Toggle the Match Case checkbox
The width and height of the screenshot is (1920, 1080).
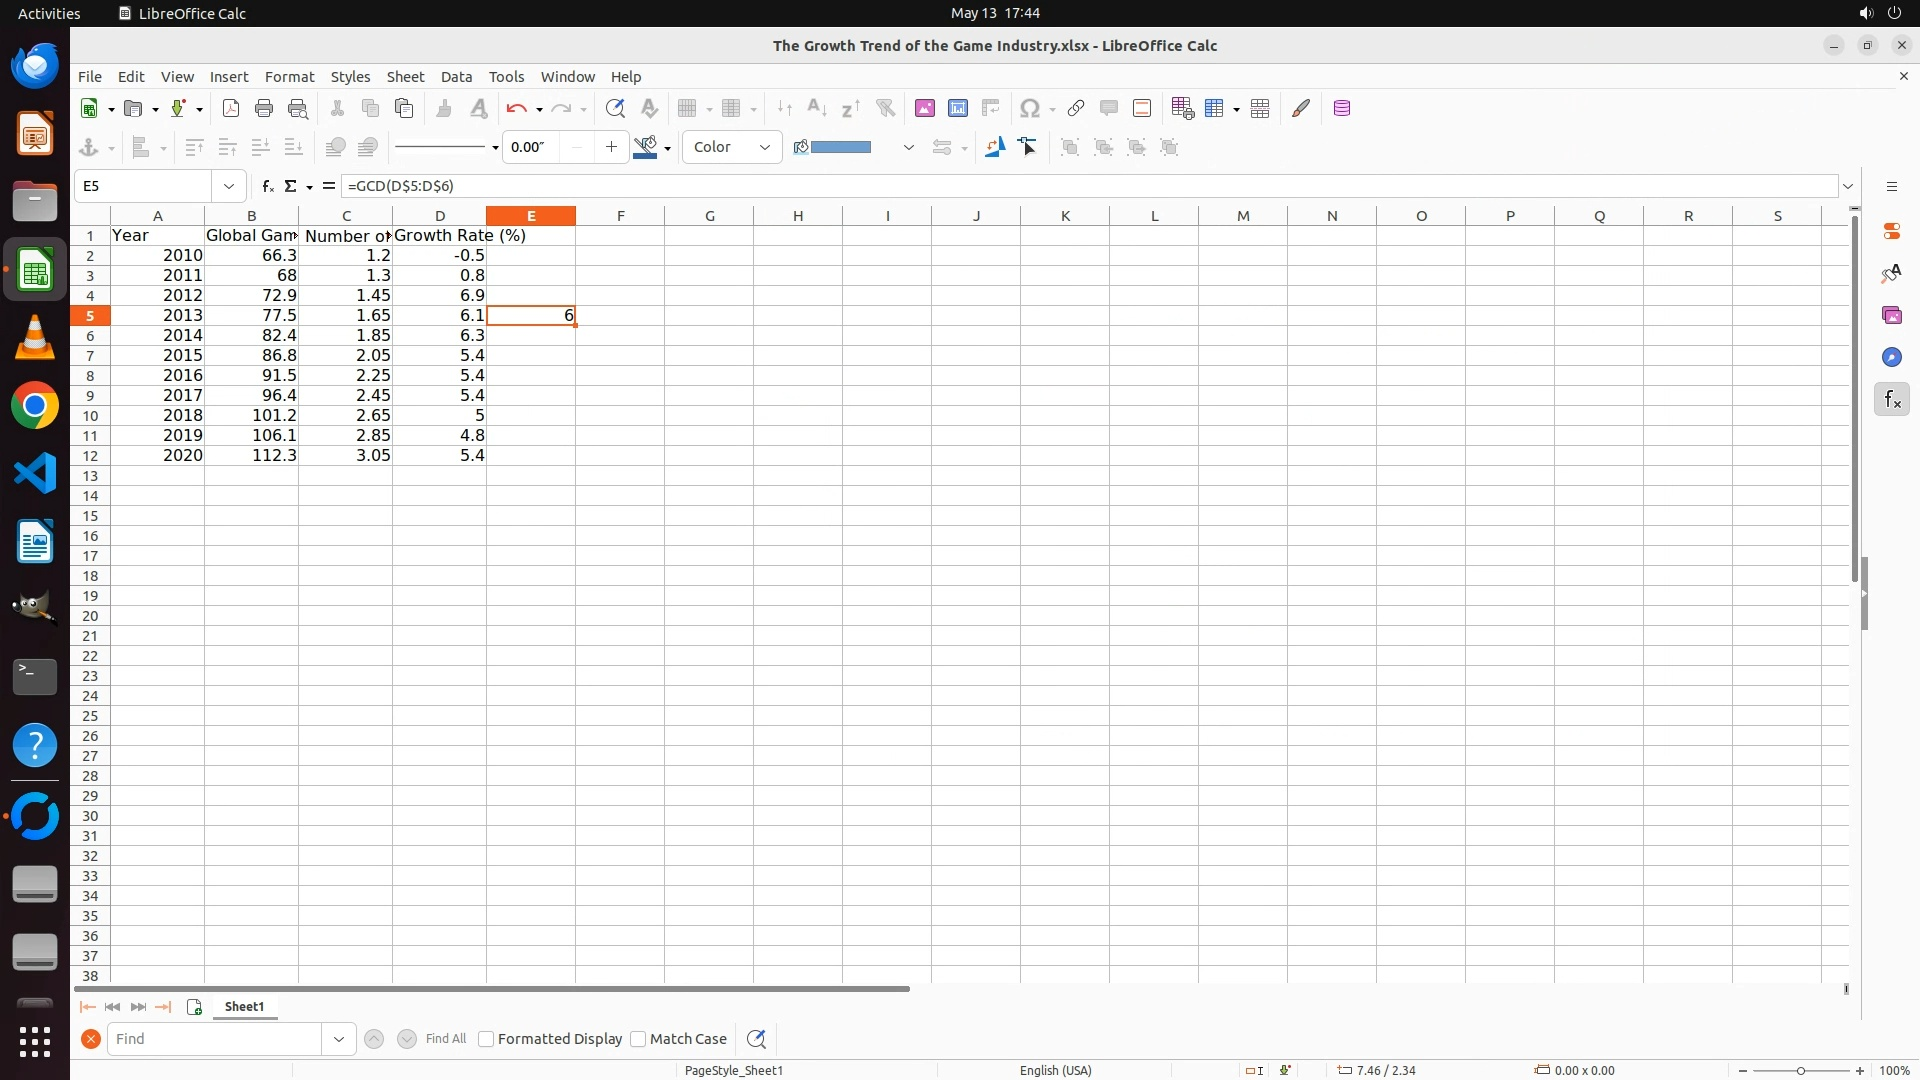(638, 1039)
